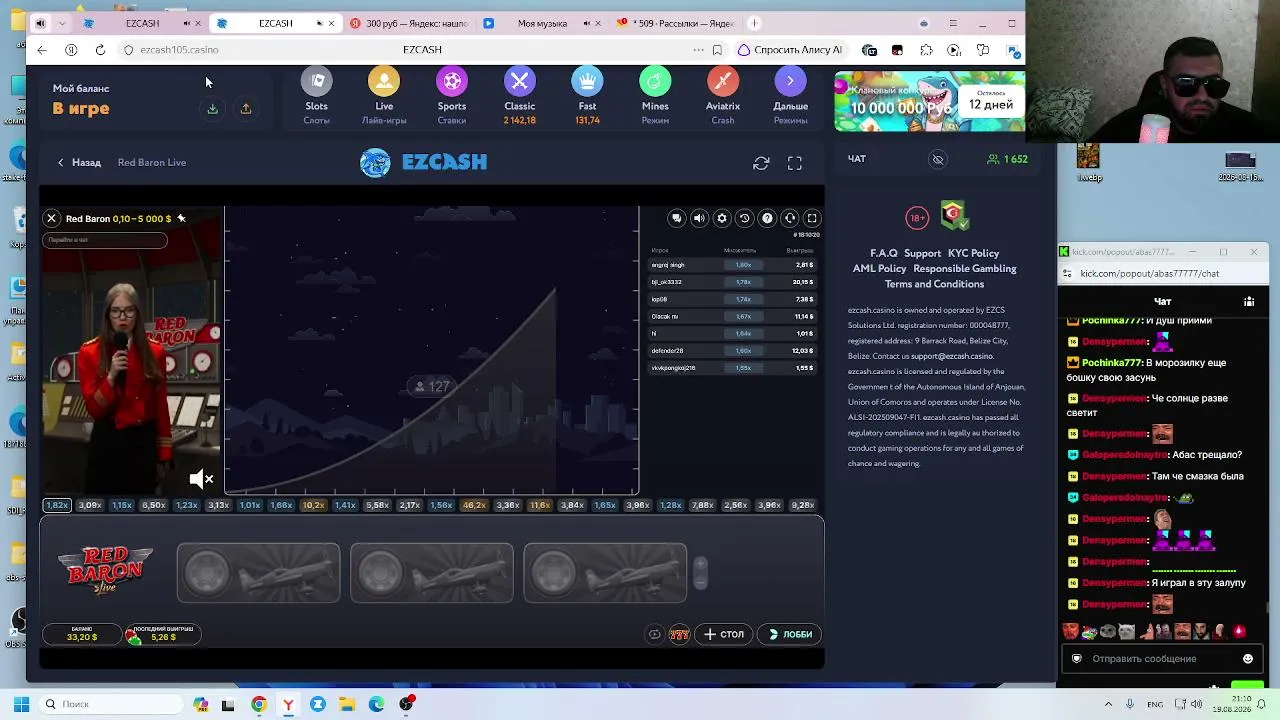Open the Classic mode icon
Screen dimensions: 1280x720
(520, 82)
